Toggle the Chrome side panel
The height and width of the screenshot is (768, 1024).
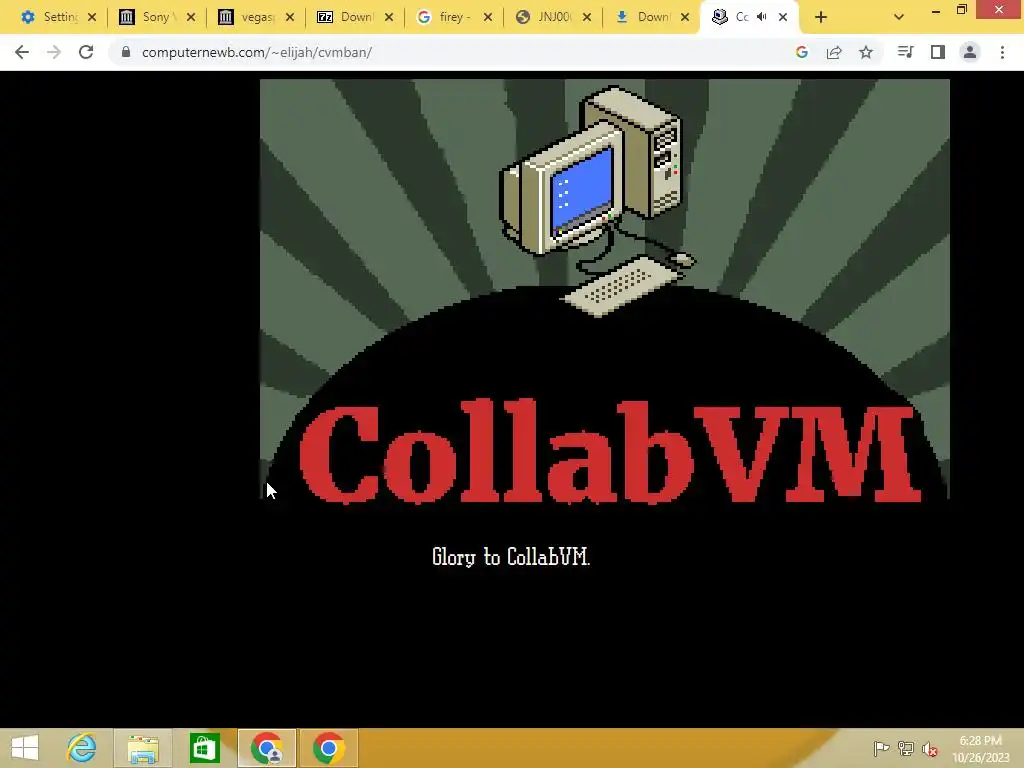(x=938, y=52)
